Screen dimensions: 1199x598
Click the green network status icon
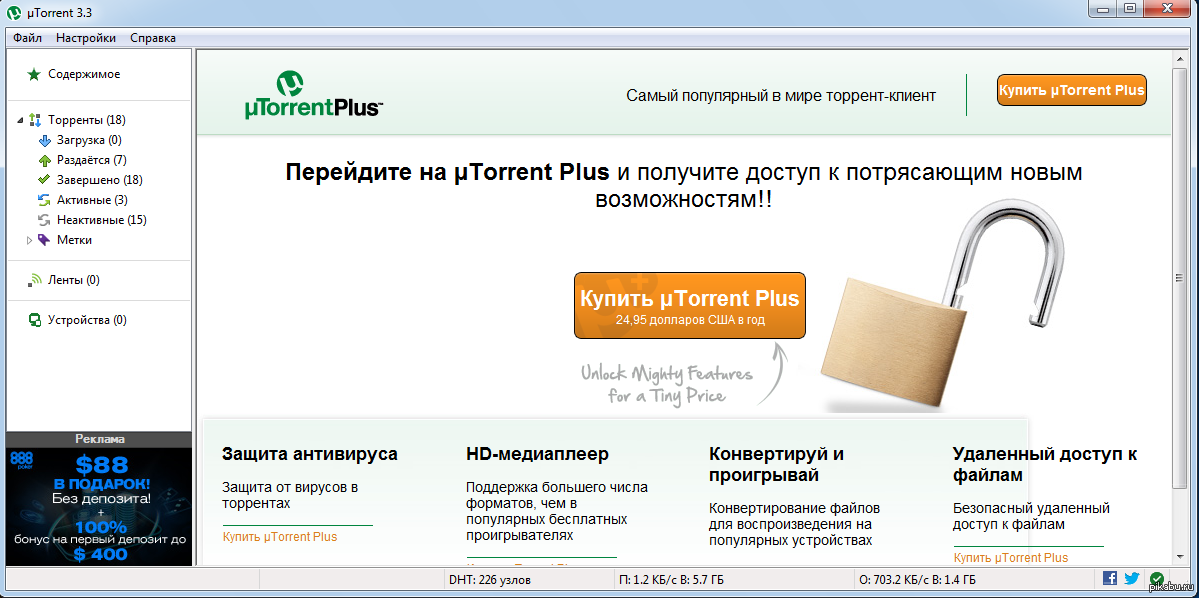1156,579
